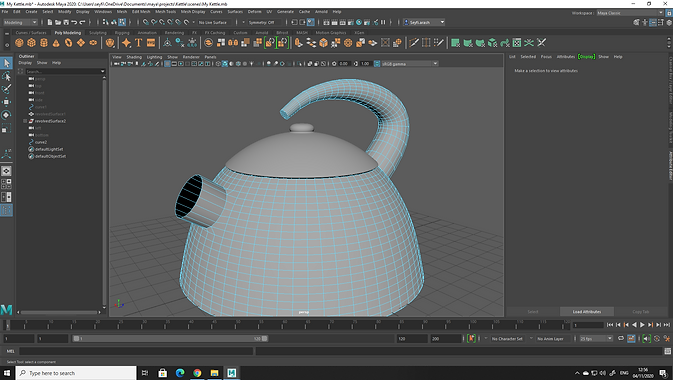
Task: Click the time range slider bar
Action: pos(170,338)
